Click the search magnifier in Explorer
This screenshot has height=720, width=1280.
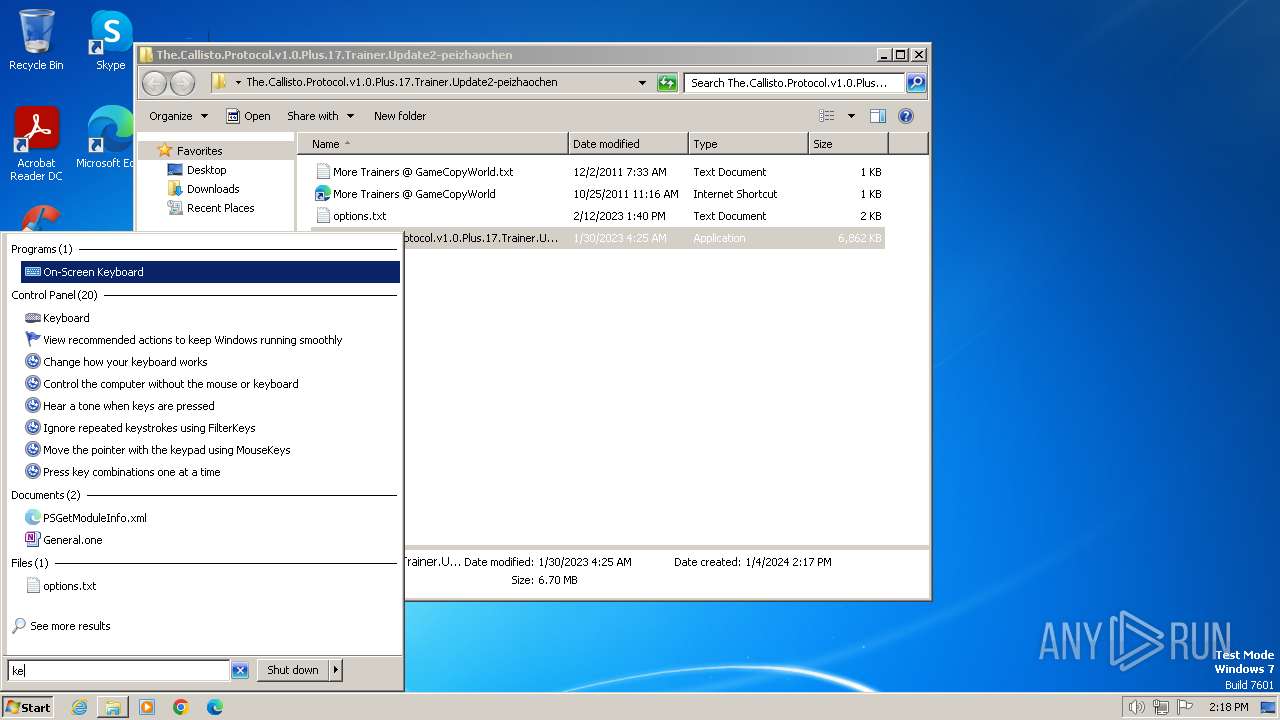click(915, 83)
